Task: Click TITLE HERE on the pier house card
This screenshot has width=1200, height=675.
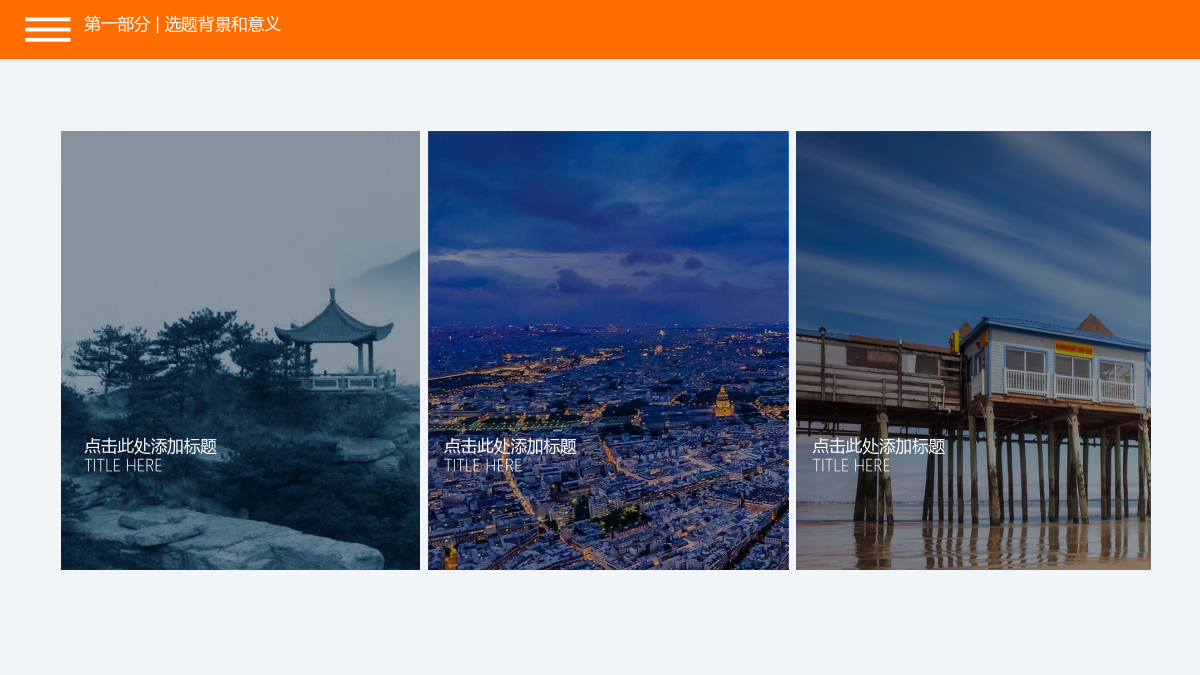Action: (x=851, y=466)
